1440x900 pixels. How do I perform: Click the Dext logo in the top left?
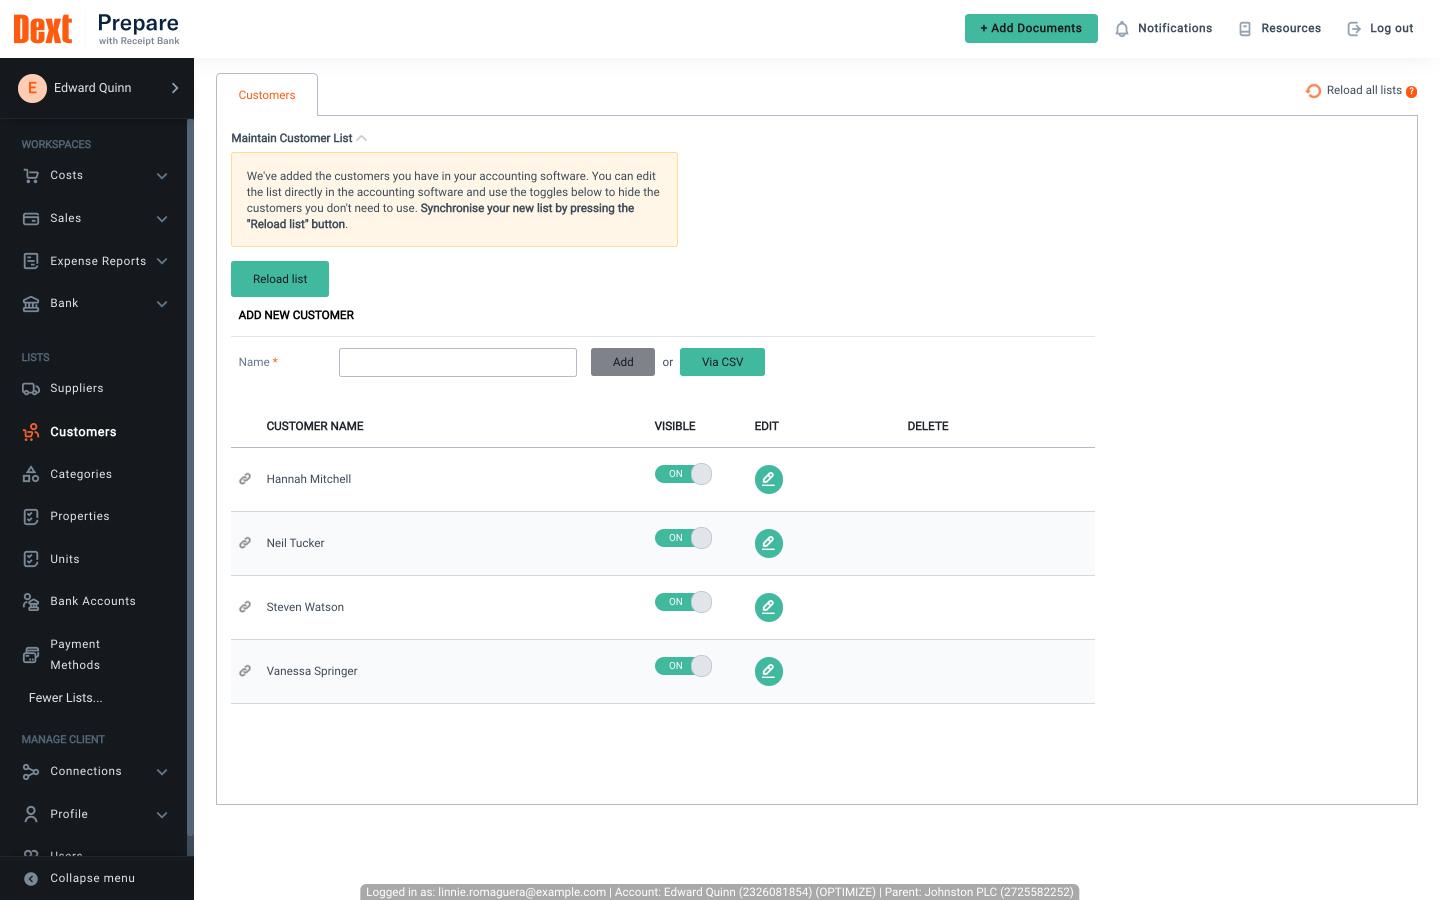pyautogui.click(x=42, y=29)
